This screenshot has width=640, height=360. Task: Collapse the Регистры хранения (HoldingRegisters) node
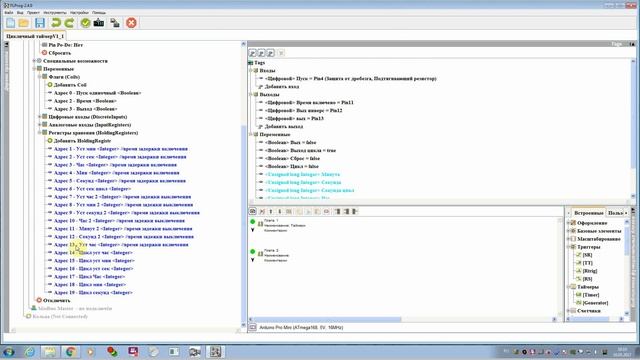40,133
